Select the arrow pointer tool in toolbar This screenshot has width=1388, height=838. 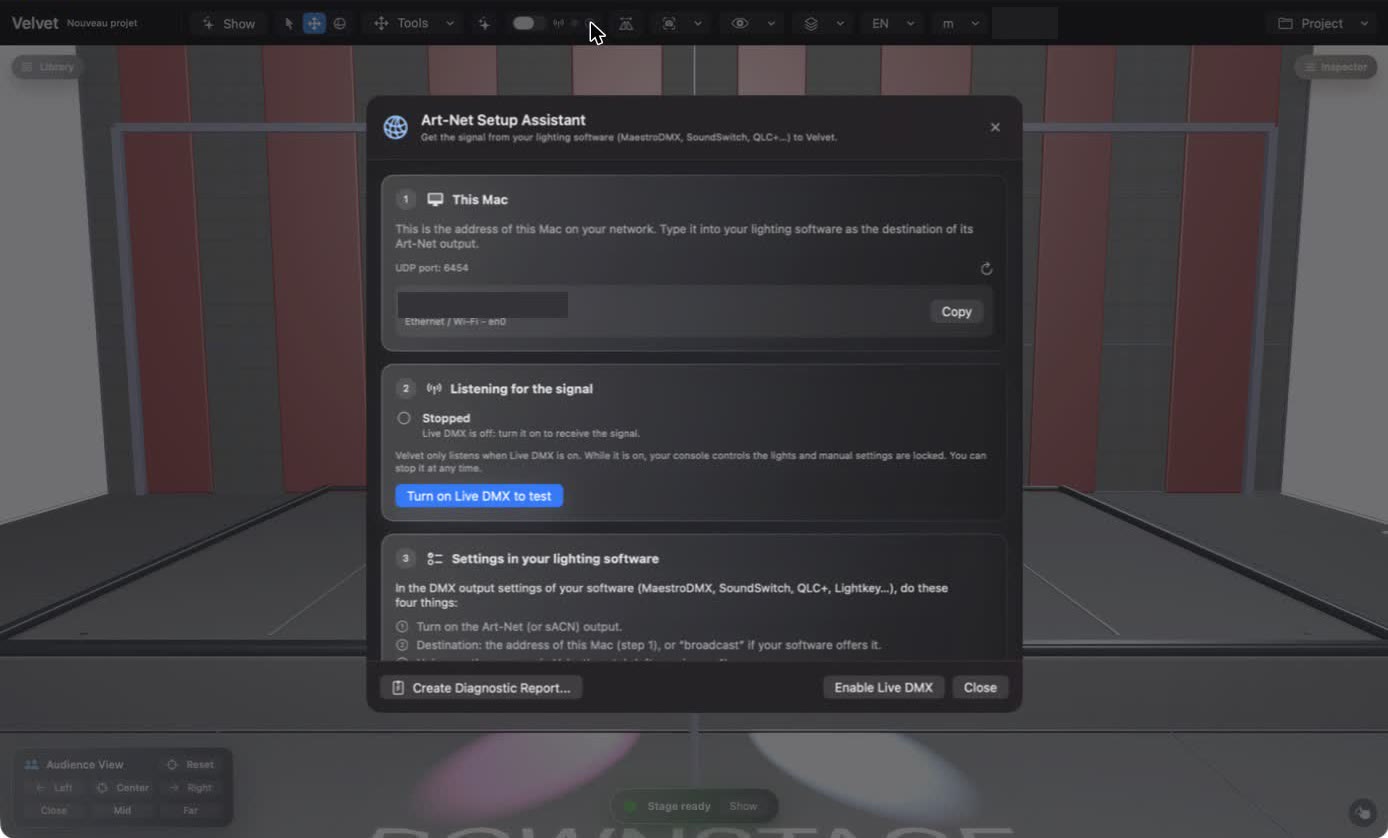[289, 23]
